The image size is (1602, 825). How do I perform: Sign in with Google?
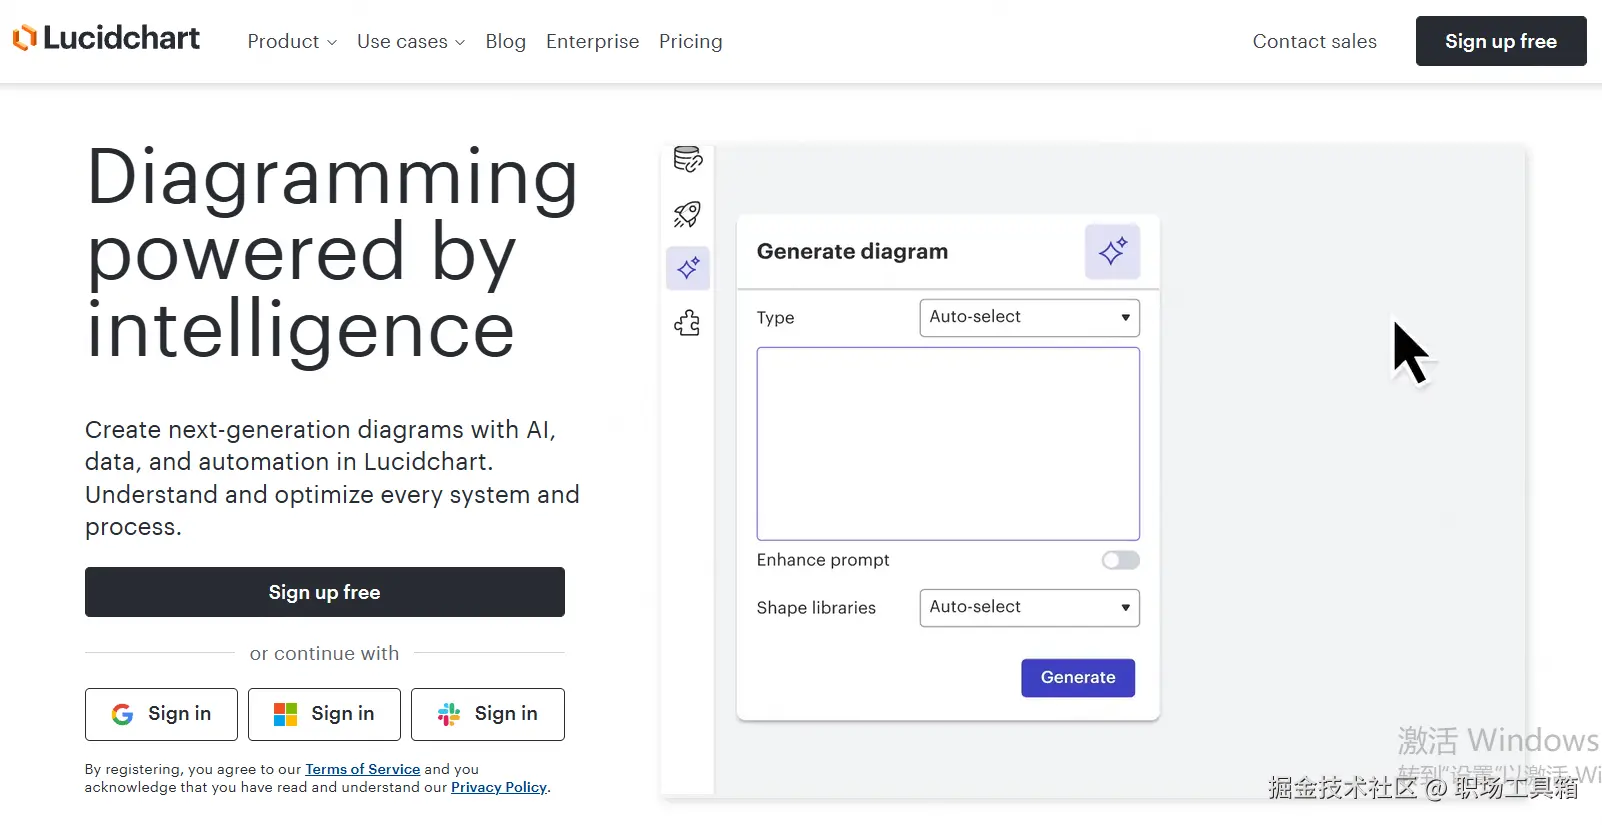tap(161, 714)
